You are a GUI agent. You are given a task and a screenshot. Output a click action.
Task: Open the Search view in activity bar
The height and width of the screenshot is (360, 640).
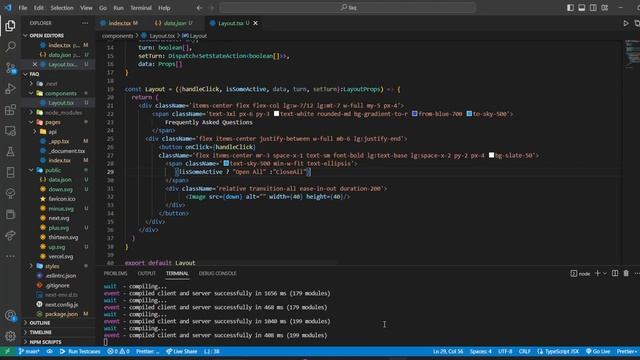coord(10,47)
